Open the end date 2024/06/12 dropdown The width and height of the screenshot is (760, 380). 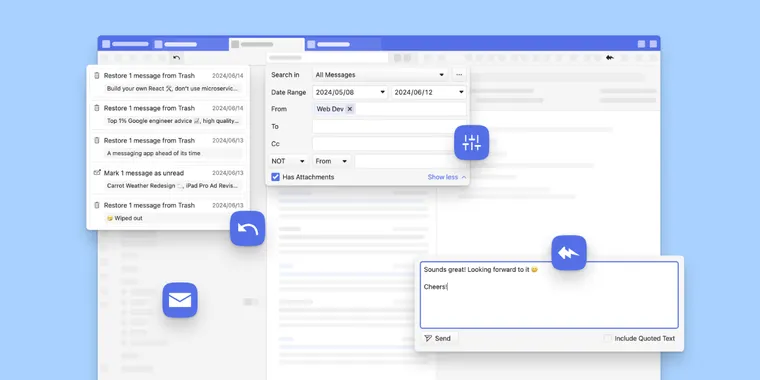pyautogui.click(x=429, y=92)
